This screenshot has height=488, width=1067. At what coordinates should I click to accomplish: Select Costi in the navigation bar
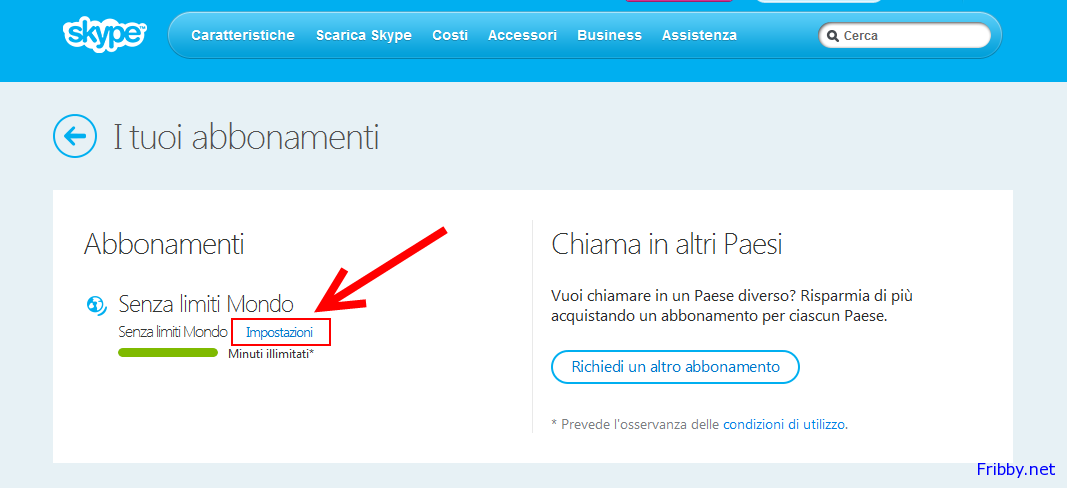pyautogui.click(x=450, y=35)
